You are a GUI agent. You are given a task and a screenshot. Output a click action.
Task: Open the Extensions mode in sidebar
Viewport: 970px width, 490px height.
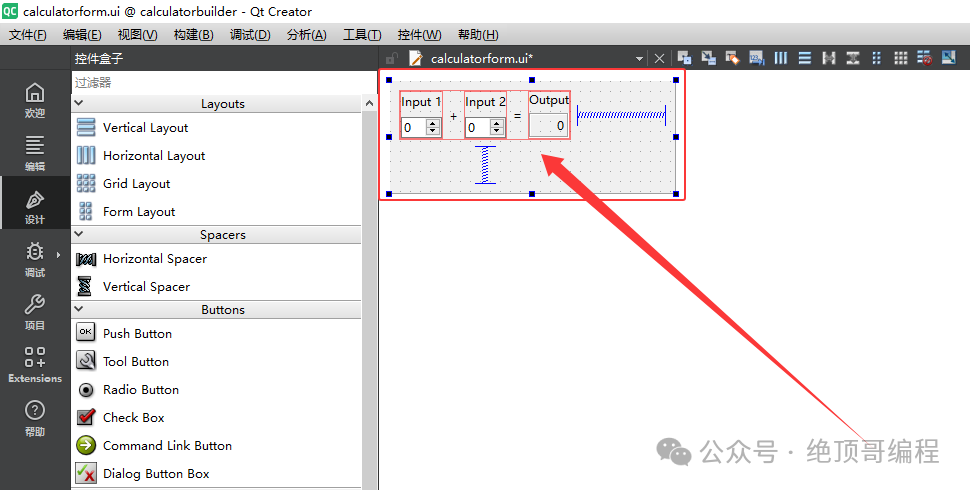(35, 364)
